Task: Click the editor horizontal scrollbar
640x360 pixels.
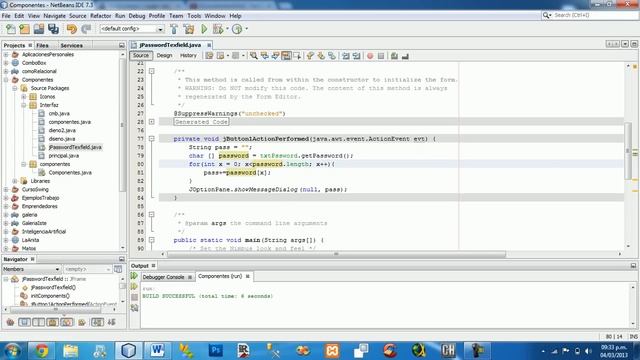Action: point(336,254)
